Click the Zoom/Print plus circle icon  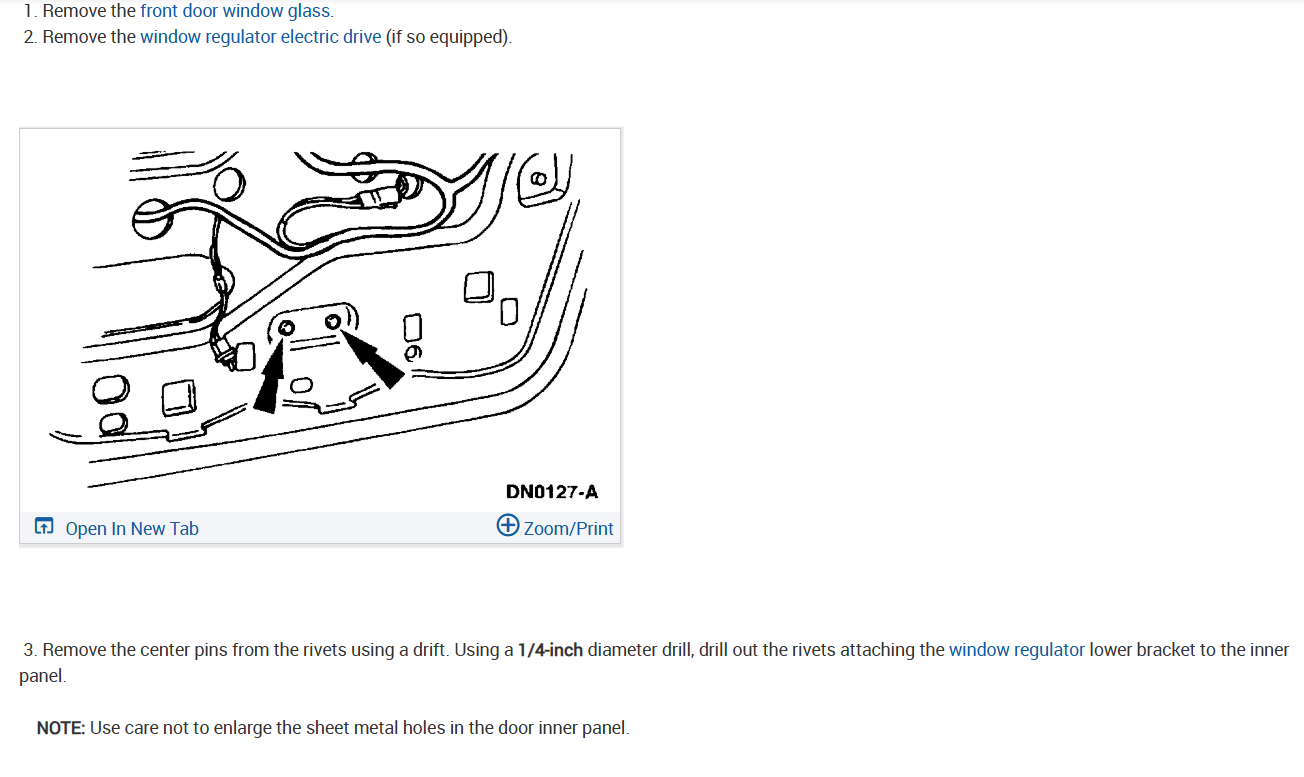[x=508, y=526]
